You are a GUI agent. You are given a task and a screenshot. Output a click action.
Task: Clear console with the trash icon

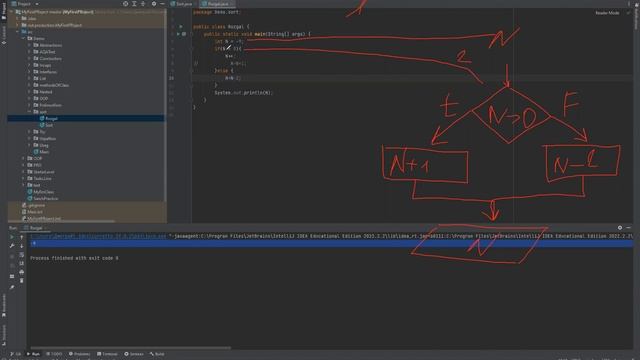click(x=22, y=280)
